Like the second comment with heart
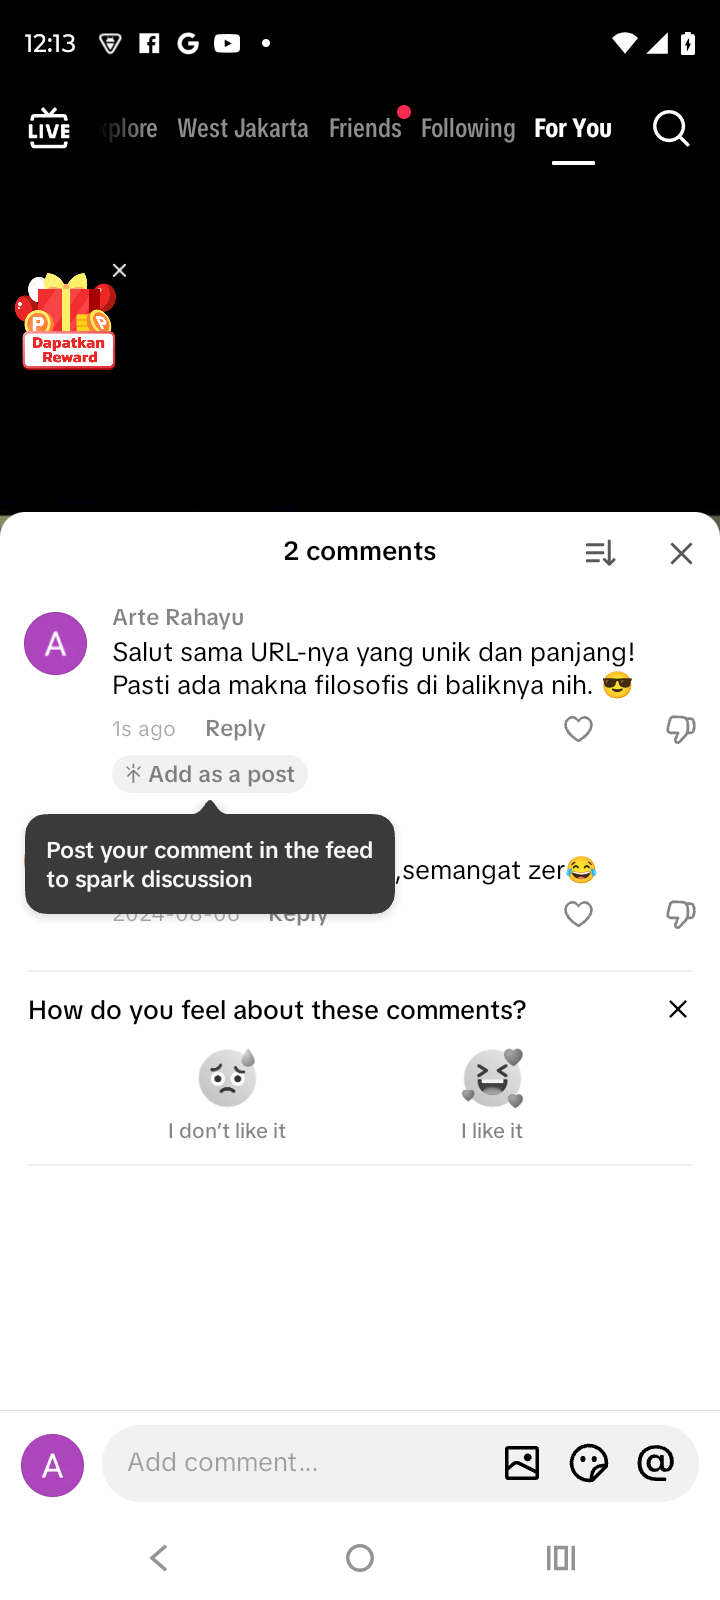The width and height of the screenshot is (720, 1600). point(578,914)
